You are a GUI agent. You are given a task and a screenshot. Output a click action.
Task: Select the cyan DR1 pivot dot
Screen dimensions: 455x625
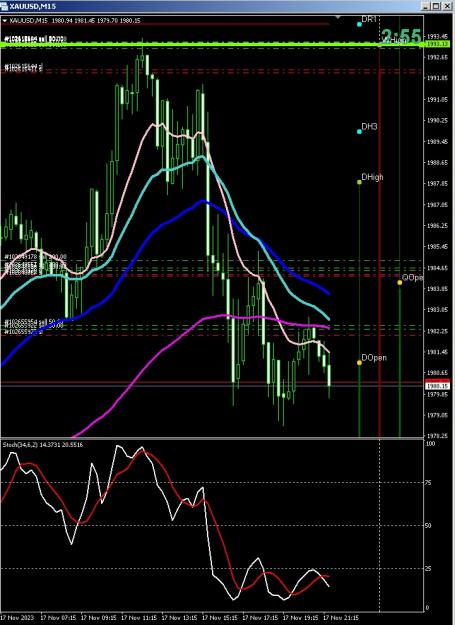coord(359,24)
